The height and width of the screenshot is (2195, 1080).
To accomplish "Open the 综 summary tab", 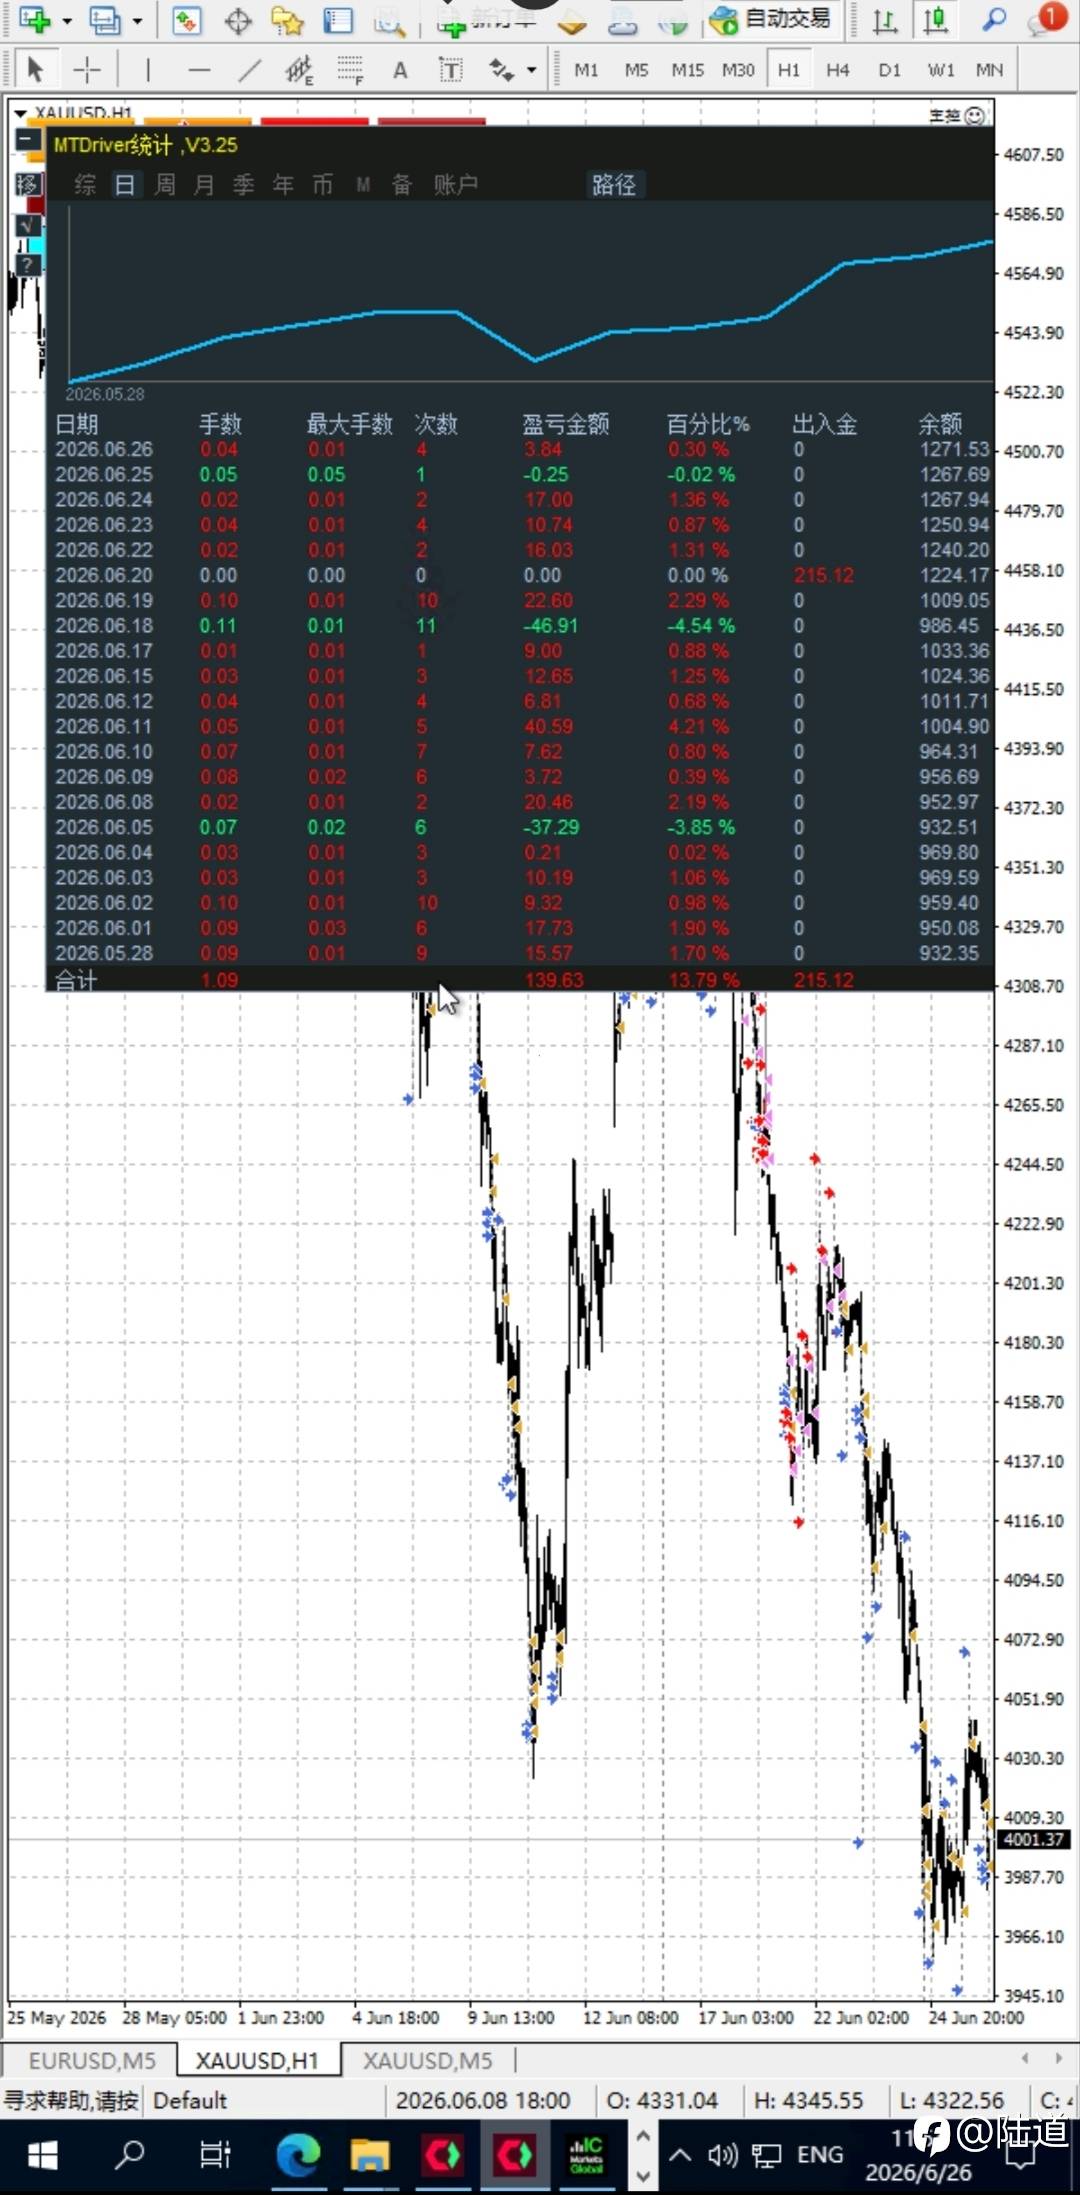I will (85, 184).
